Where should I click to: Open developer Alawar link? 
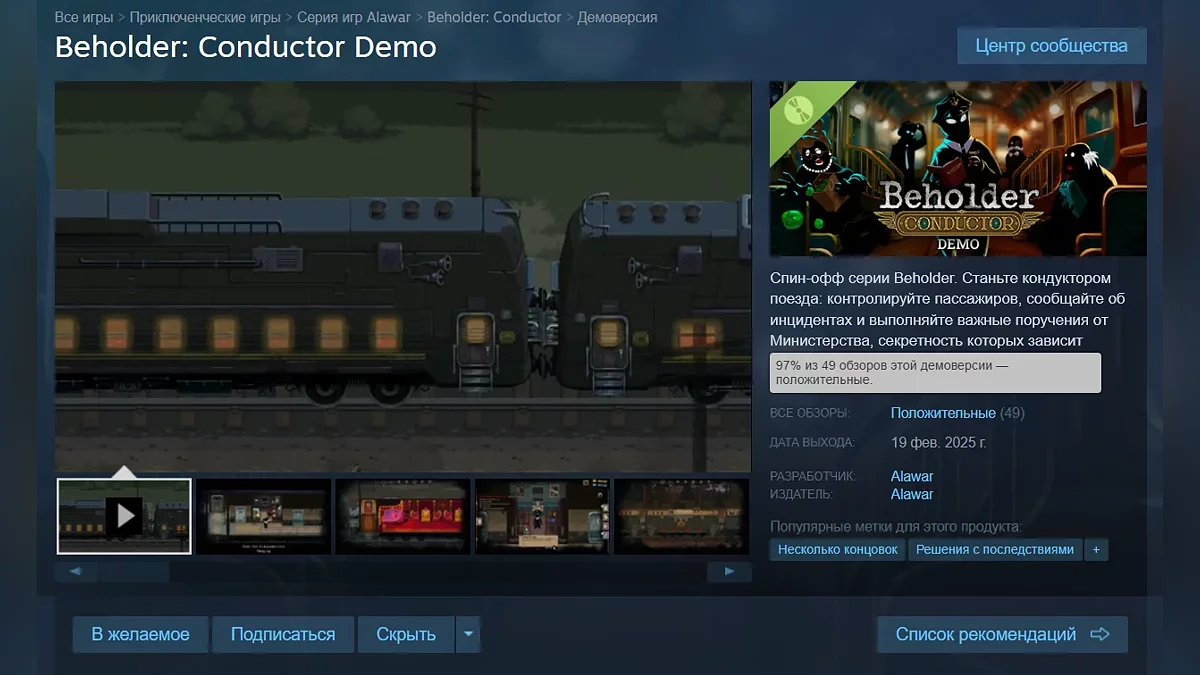click(x=912, y=476)
